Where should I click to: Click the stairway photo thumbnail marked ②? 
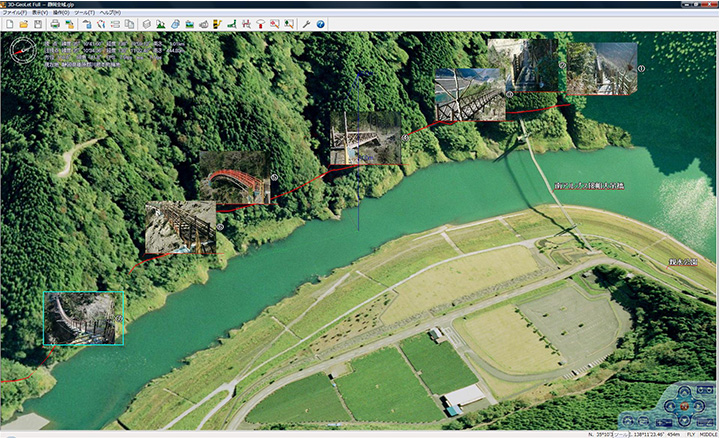pos(523,65)
